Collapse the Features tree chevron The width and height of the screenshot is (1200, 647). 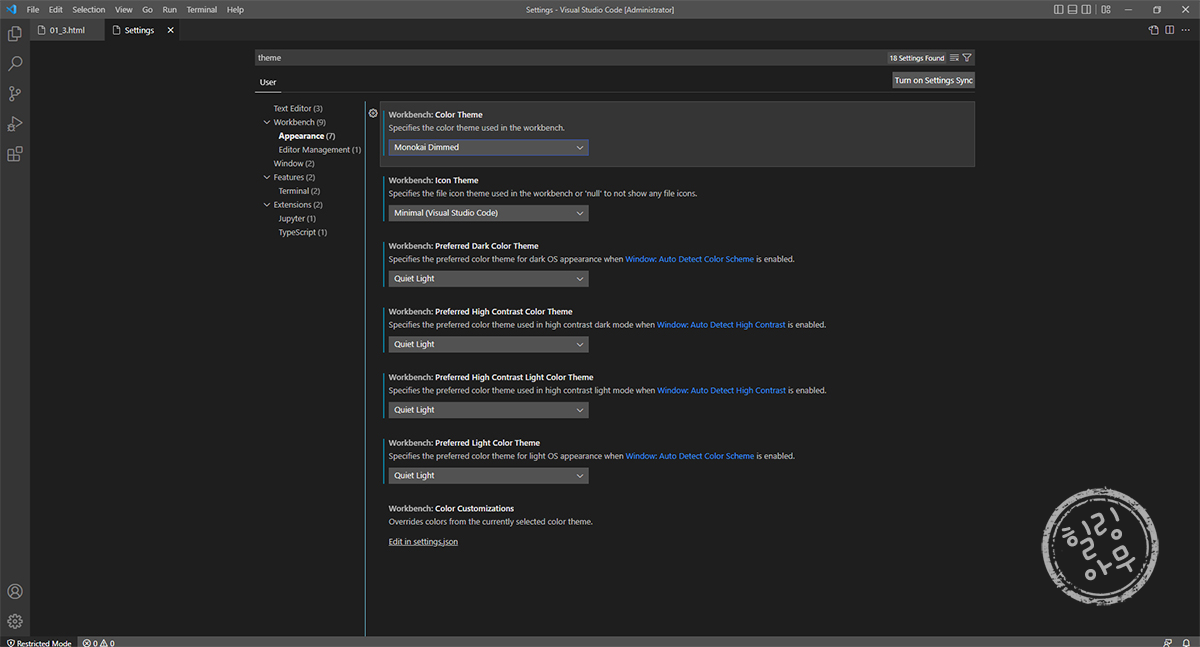coord(266,177)
